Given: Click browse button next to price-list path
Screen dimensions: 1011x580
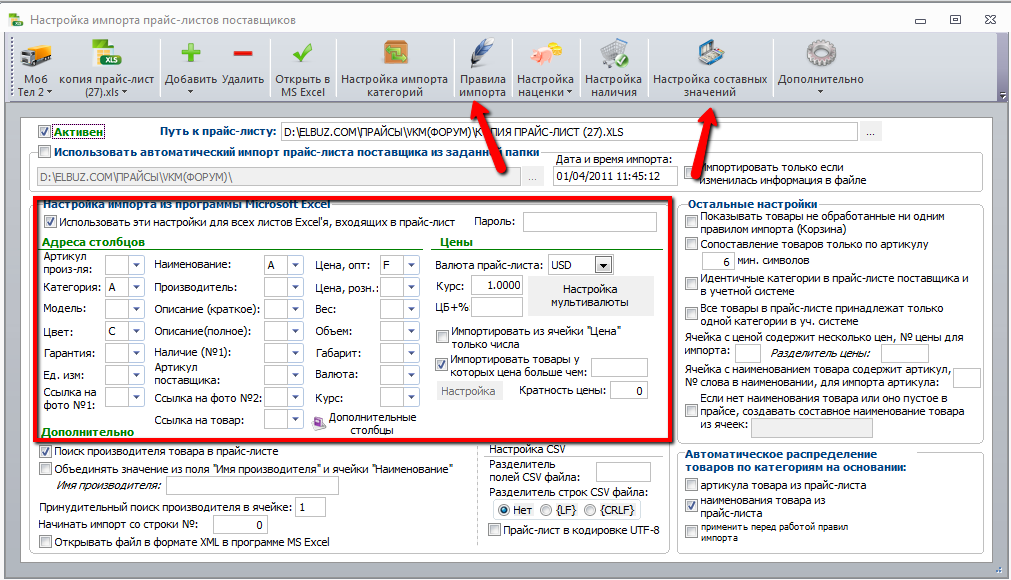Looking at the screenshot, I should pos(870,132).
